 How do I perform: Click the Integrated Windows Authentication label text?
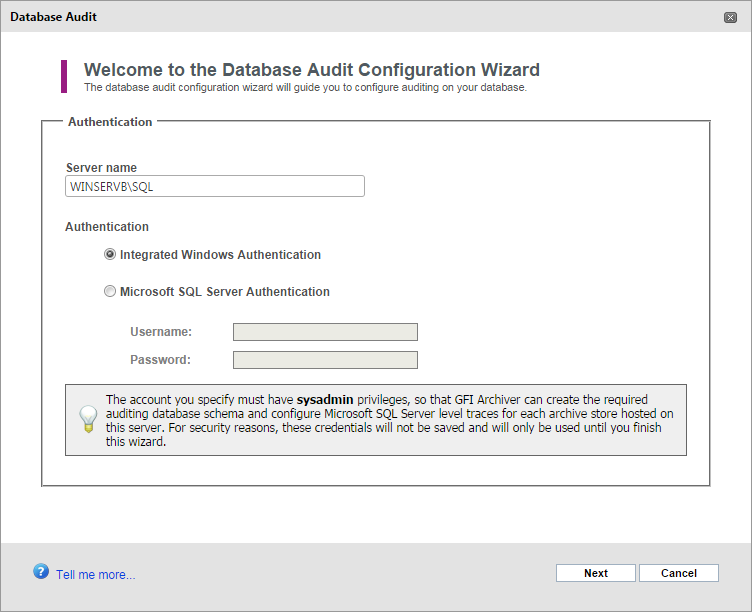point(220,255)
